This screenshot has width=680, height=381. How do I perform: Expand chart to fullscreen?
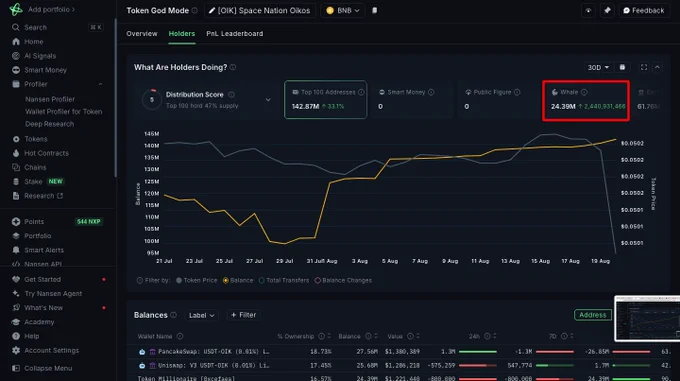pos(644,67)
